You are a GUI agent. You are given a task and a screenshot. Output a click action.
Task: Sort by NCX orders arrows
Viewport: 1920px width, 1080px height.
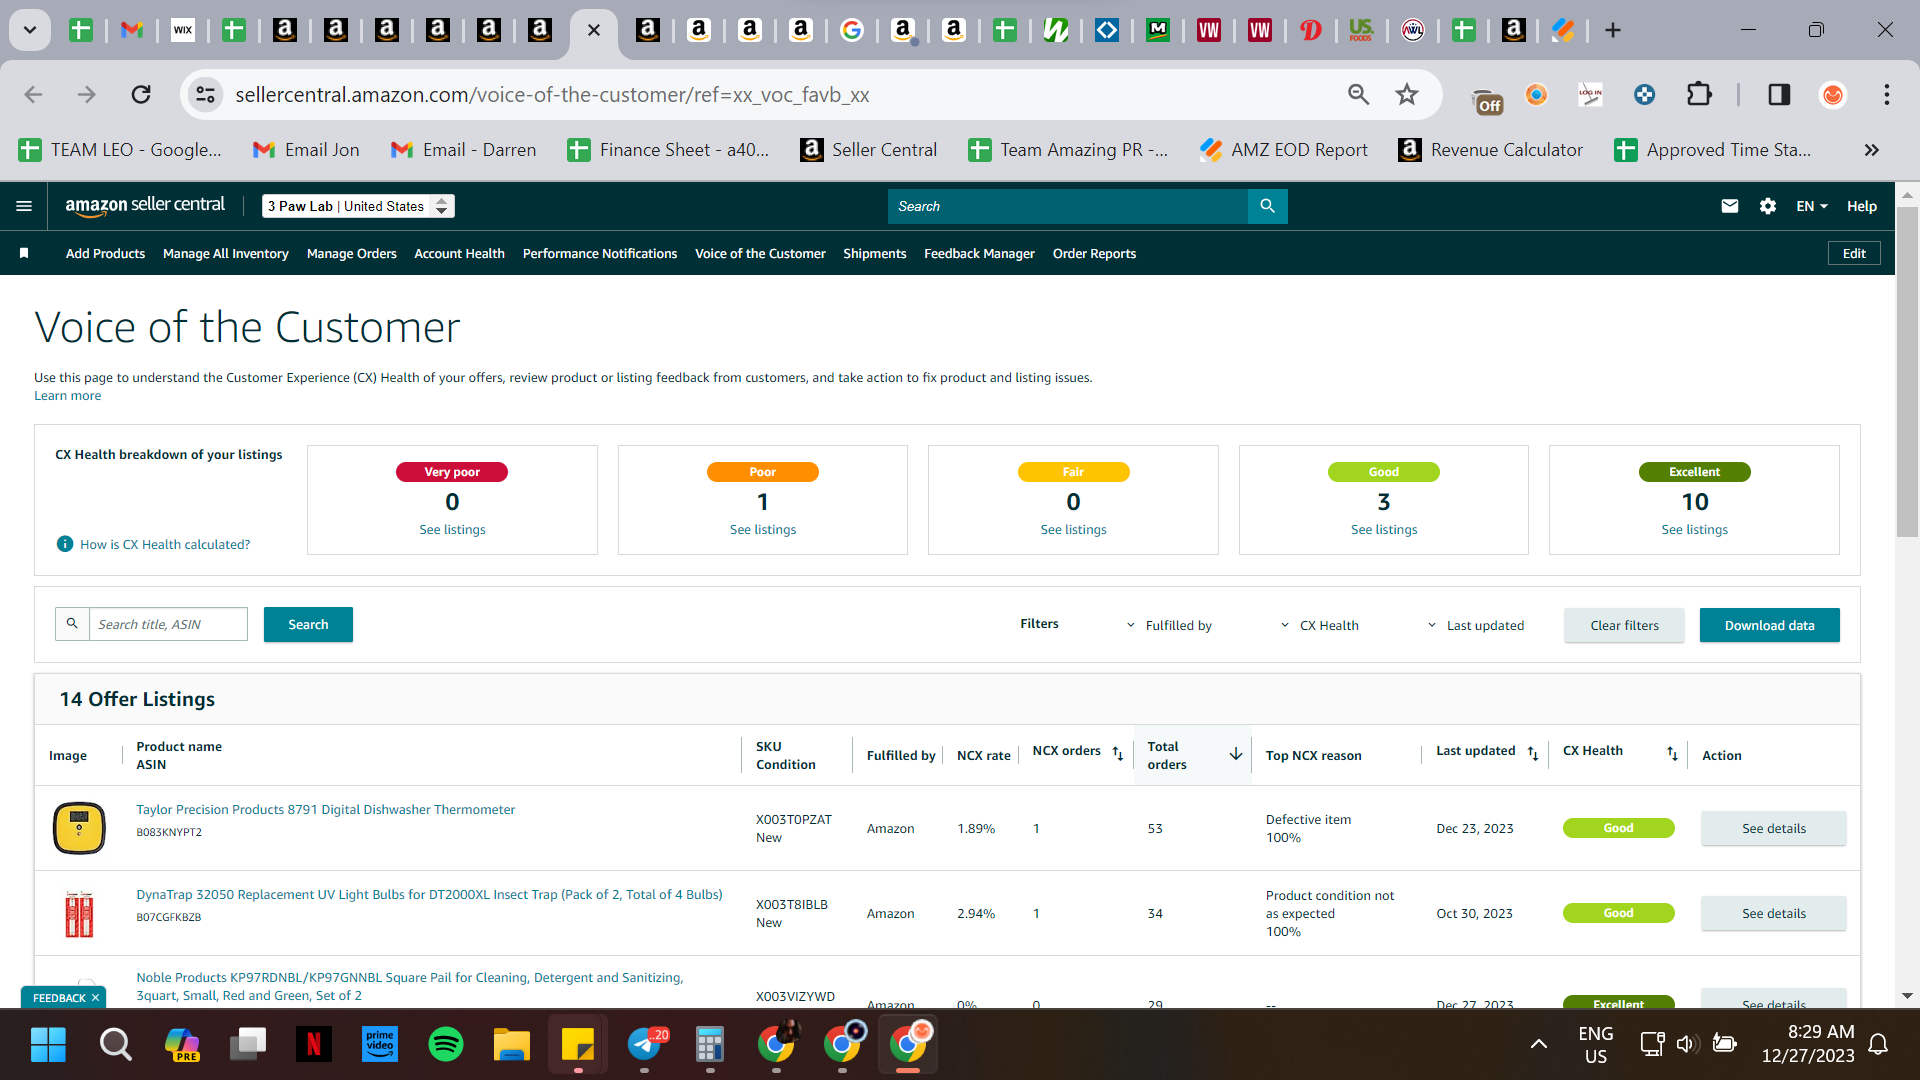(1117, 753)
